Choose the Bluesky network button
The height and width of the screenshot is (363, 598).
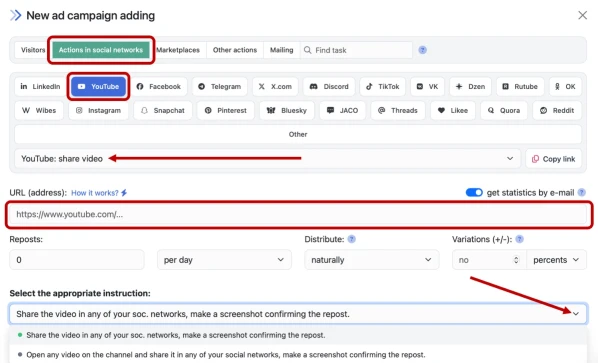(287, 111)
